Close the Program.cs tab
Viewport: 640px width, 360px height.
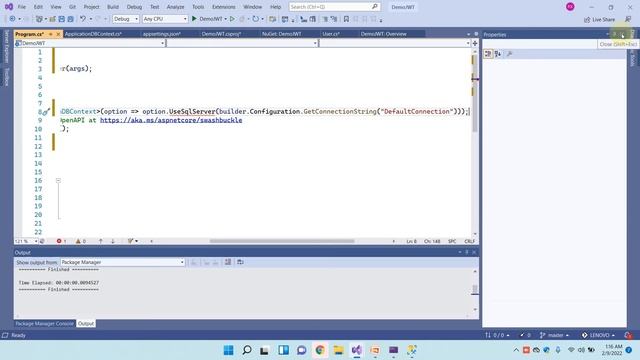click(x=58, y=34)
